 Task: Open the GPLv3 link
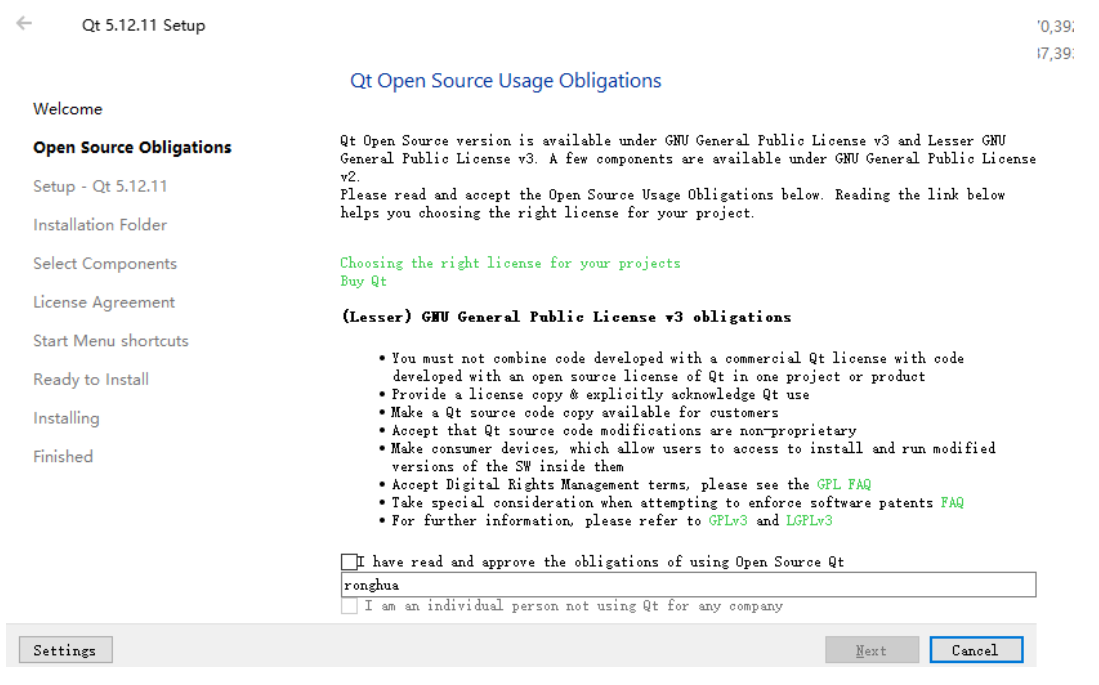tap(728, 521)
